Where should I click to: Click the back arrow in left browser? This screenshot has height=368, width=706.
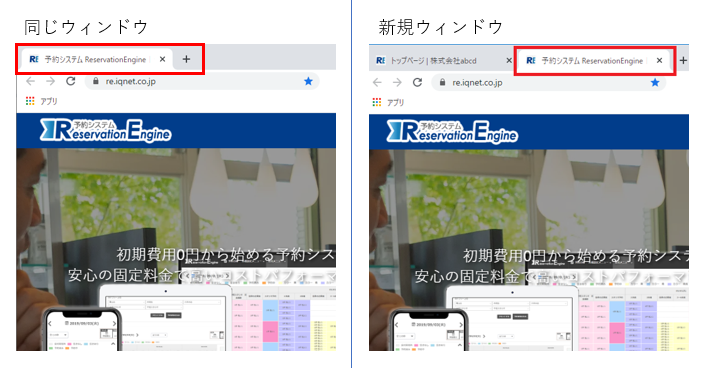[30, 81]
